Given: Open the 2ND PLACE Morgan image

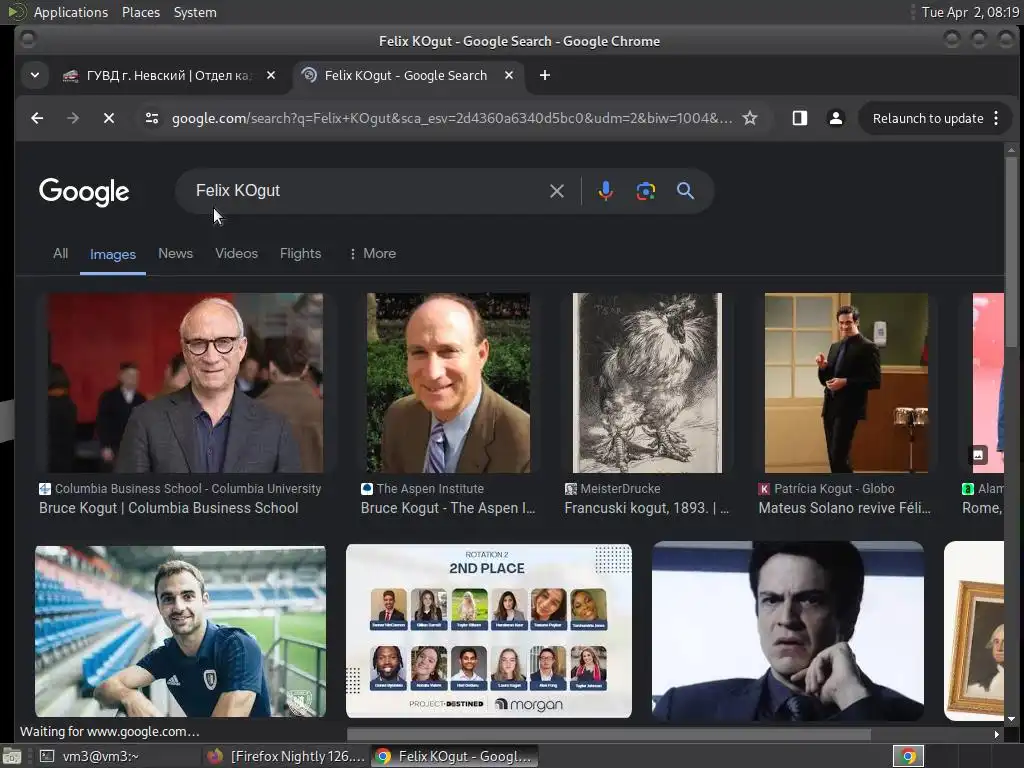Looking at the screenshot, I should pos(488,631).
